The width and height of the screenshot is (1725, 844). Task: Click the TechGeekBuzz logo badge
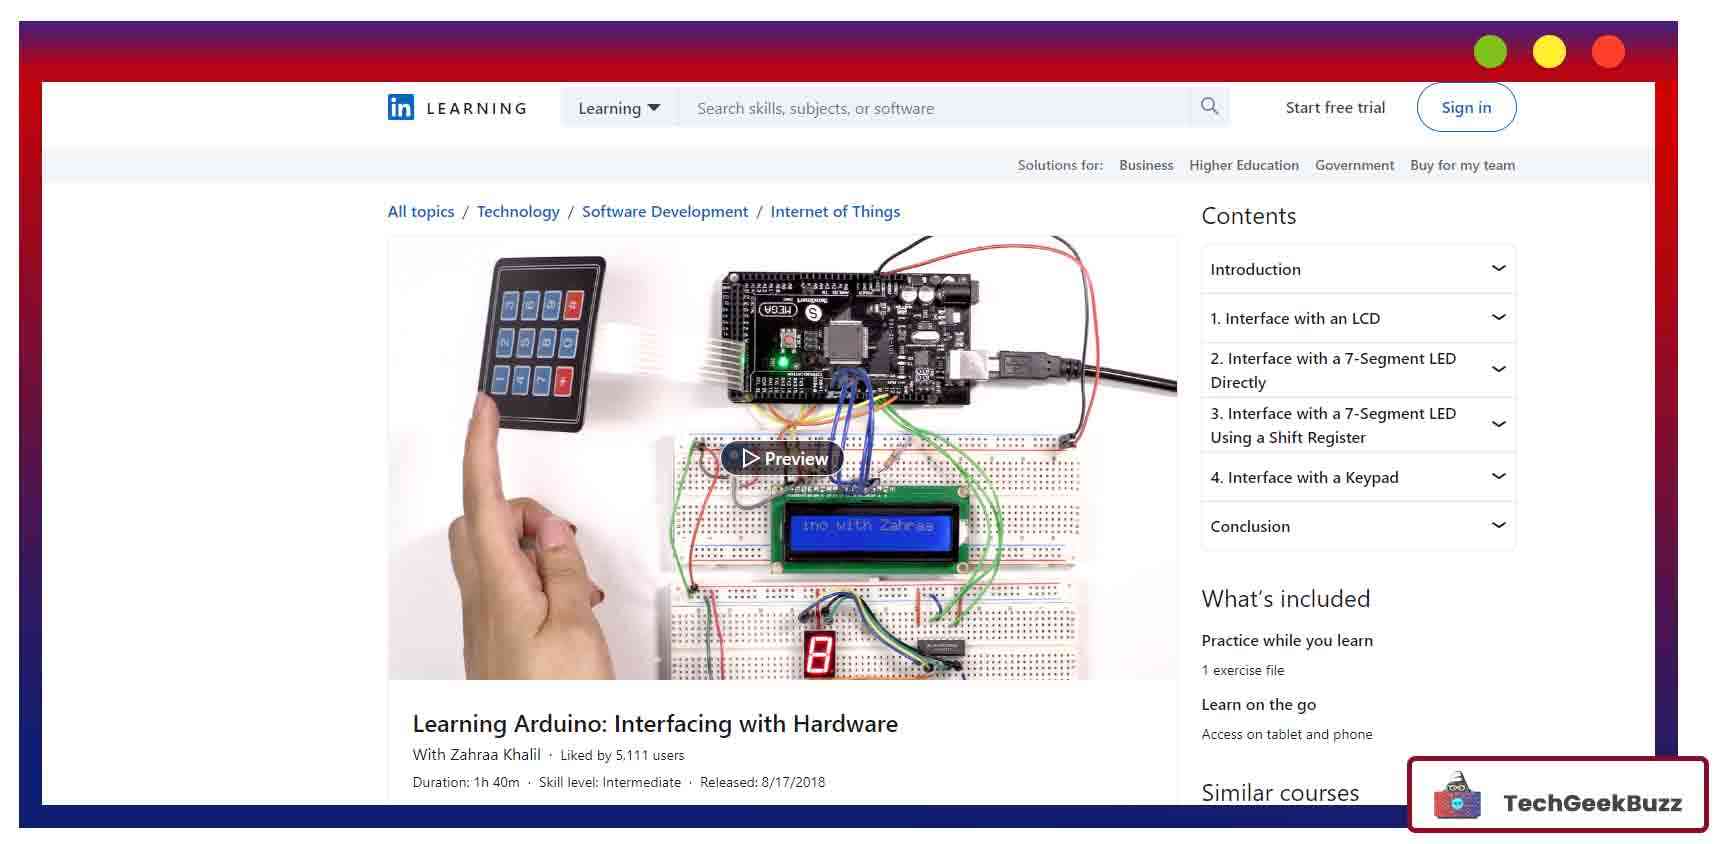pyautogui.click(x=1557, y=796)
